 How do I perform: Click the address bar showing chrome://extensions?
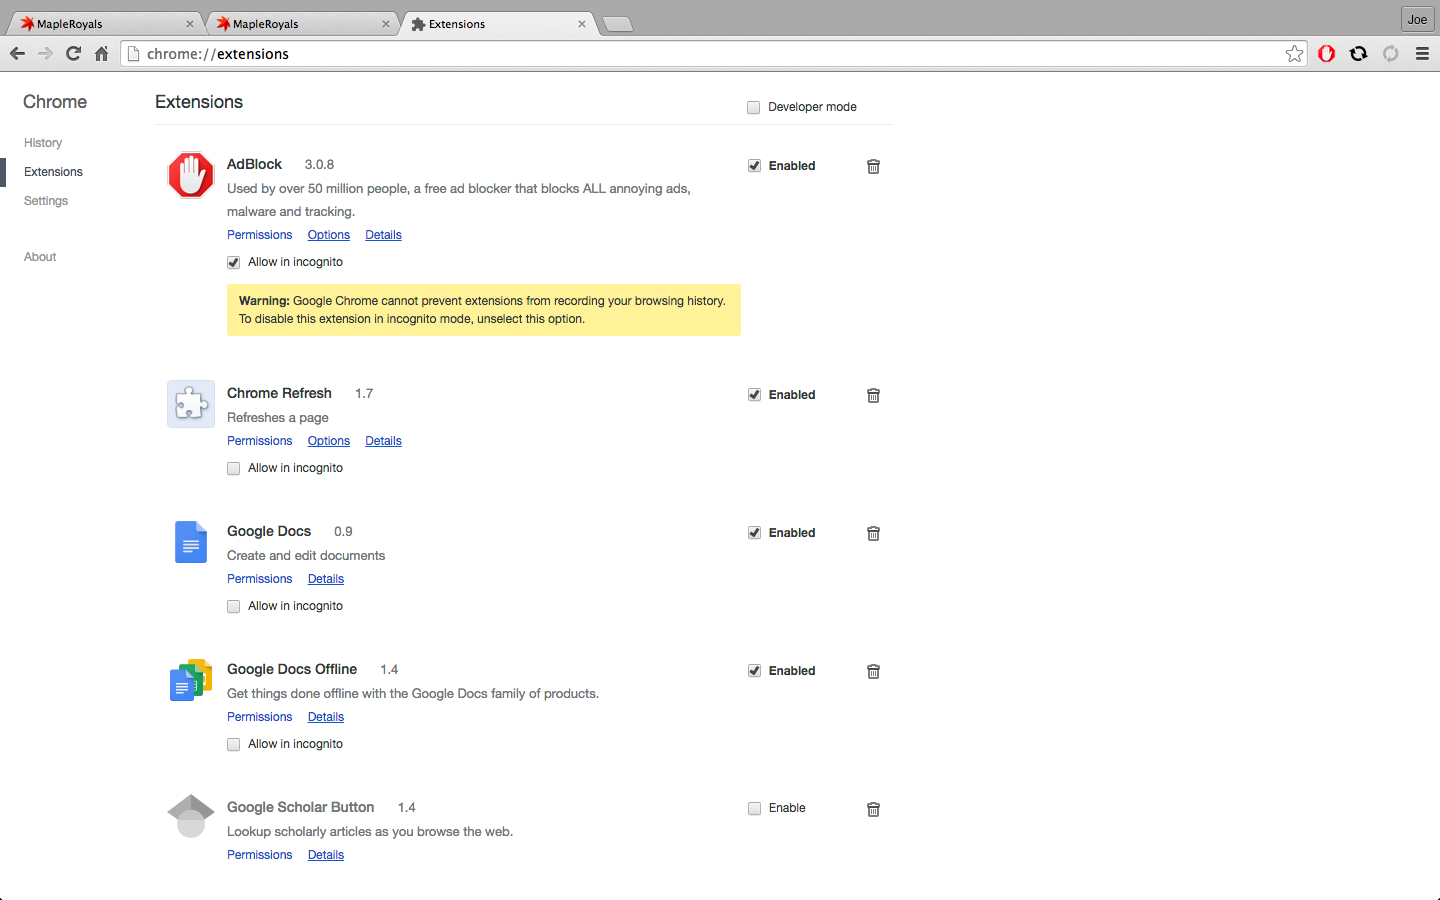(x=714, y=54)
